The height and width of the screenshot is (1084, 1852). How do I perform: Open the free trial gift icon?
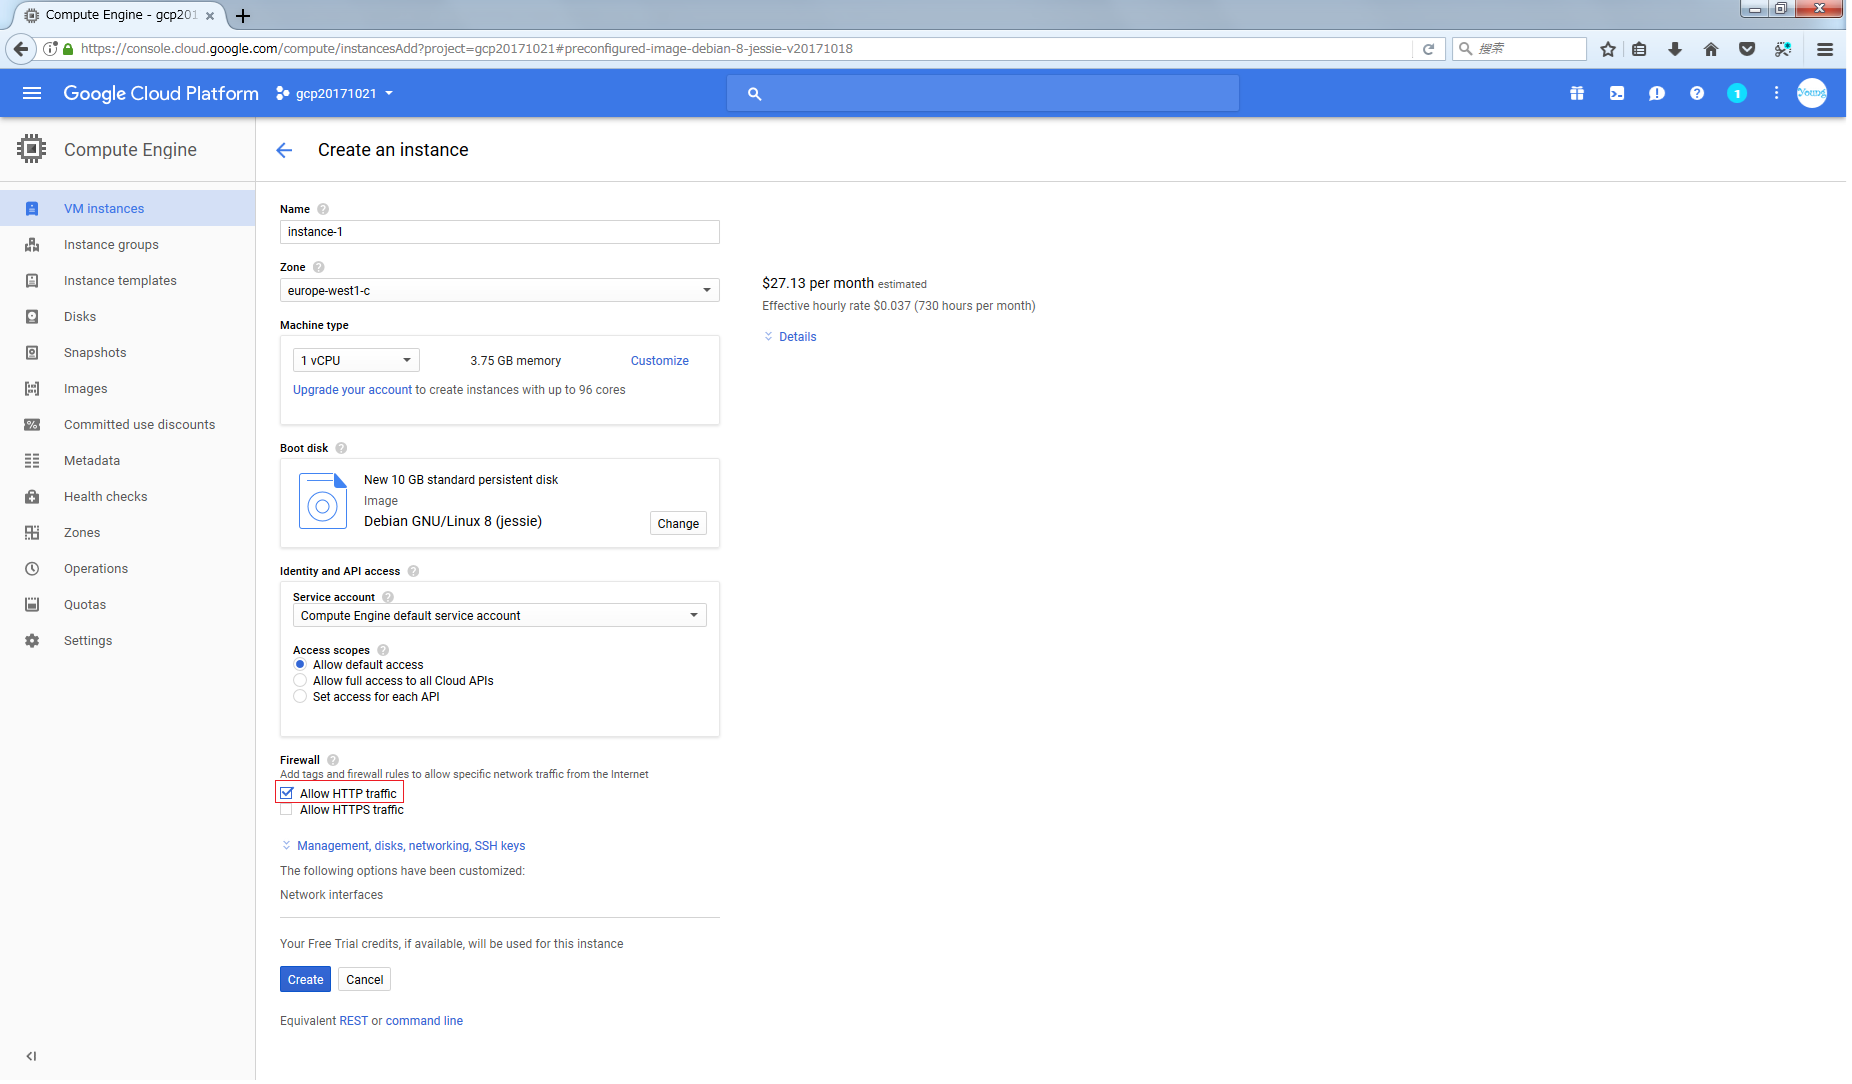tap(1577, 93)
